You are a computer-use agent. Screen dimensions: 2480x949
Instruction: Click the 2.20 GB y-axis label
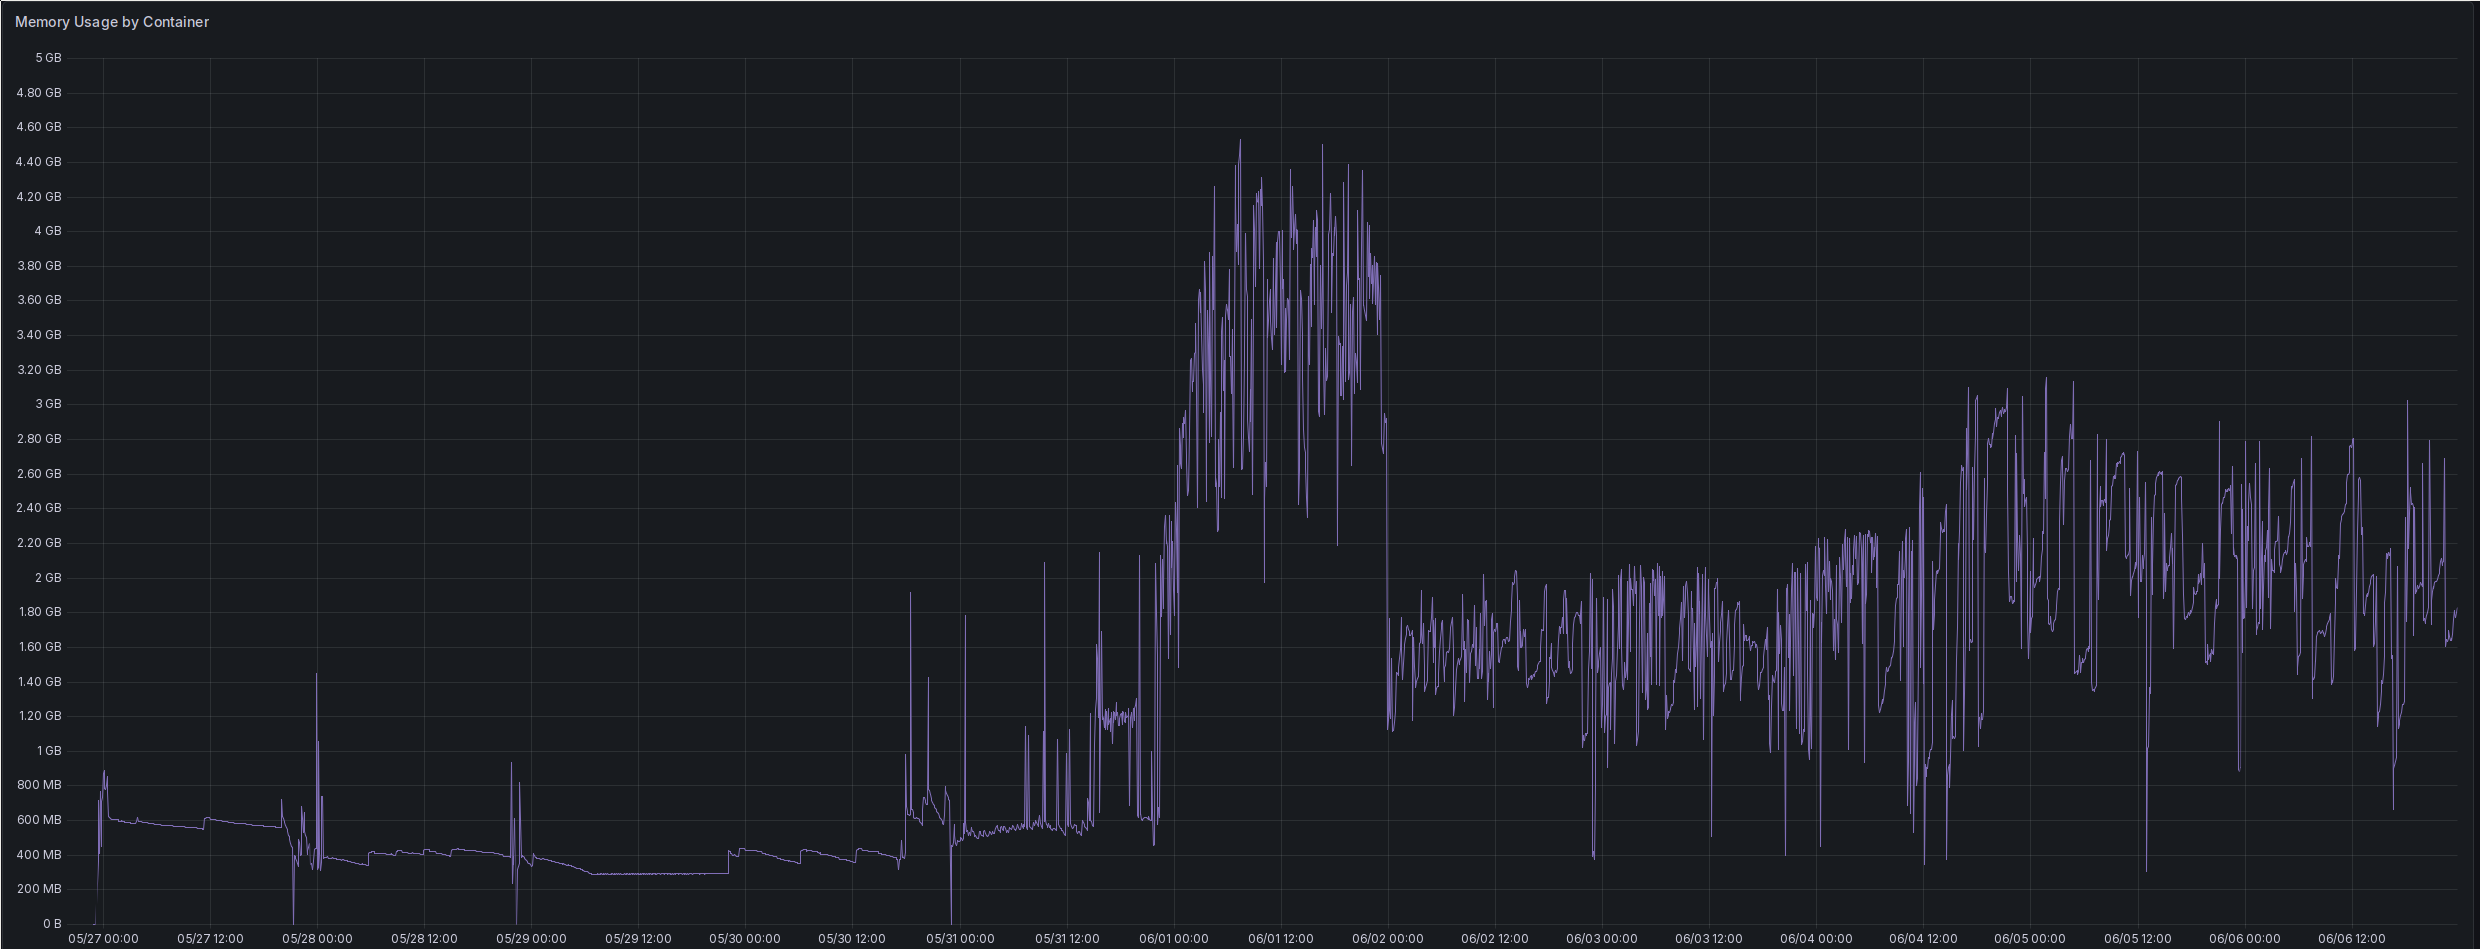pos(39,543)
